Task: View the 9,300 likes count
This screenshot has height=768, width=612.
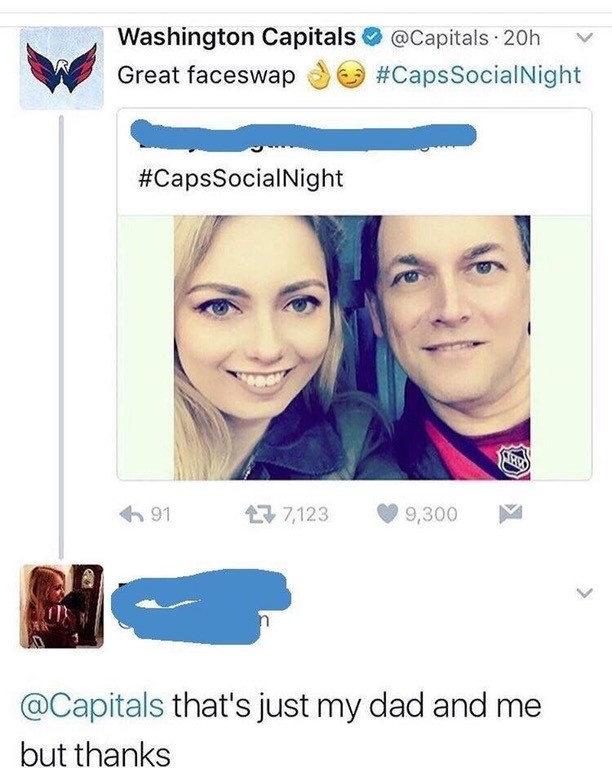Action: 431,514
